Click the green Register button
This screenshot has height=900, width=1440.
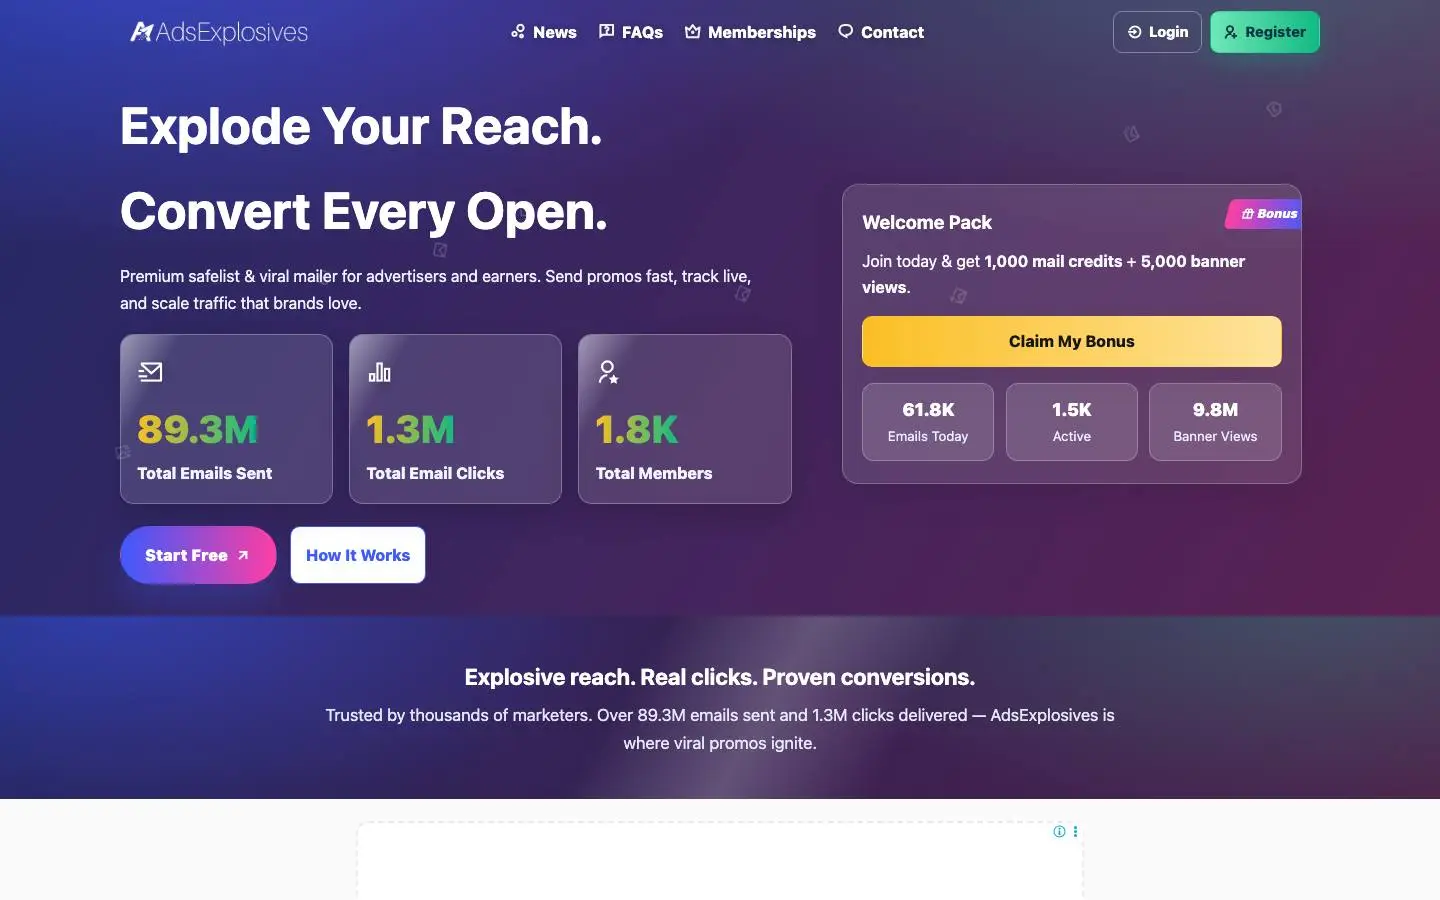tap(1265, 32)
